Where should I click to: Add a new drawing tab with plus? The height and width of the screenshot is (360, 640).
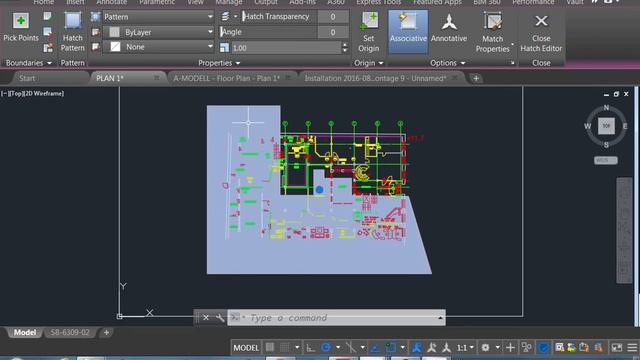tap(476, 78)
